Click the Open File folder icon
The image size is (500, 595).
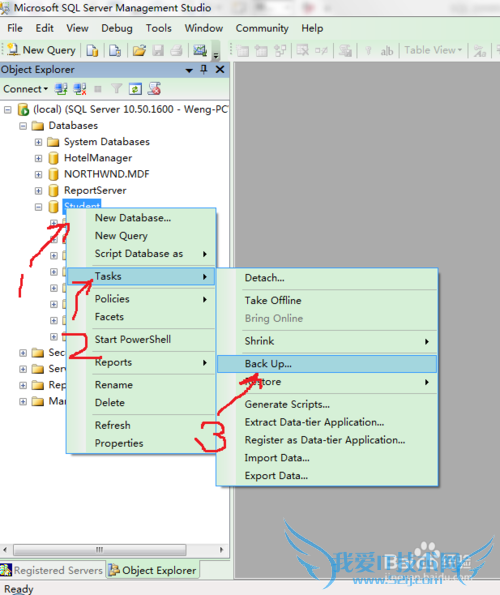click(x=139, y=50)
